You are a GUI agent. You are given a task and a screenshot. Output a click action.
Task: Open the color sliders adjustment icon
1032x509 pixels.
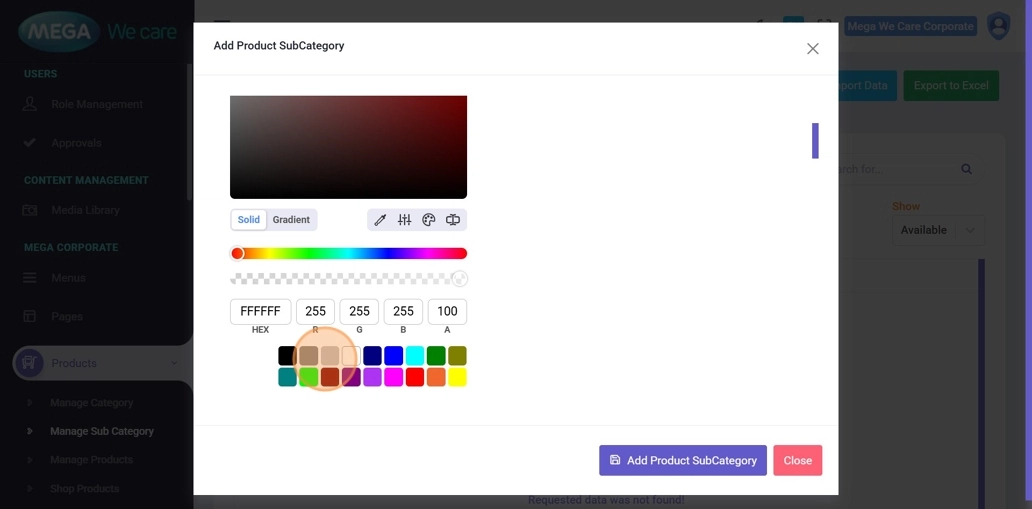tap(404, 220)
